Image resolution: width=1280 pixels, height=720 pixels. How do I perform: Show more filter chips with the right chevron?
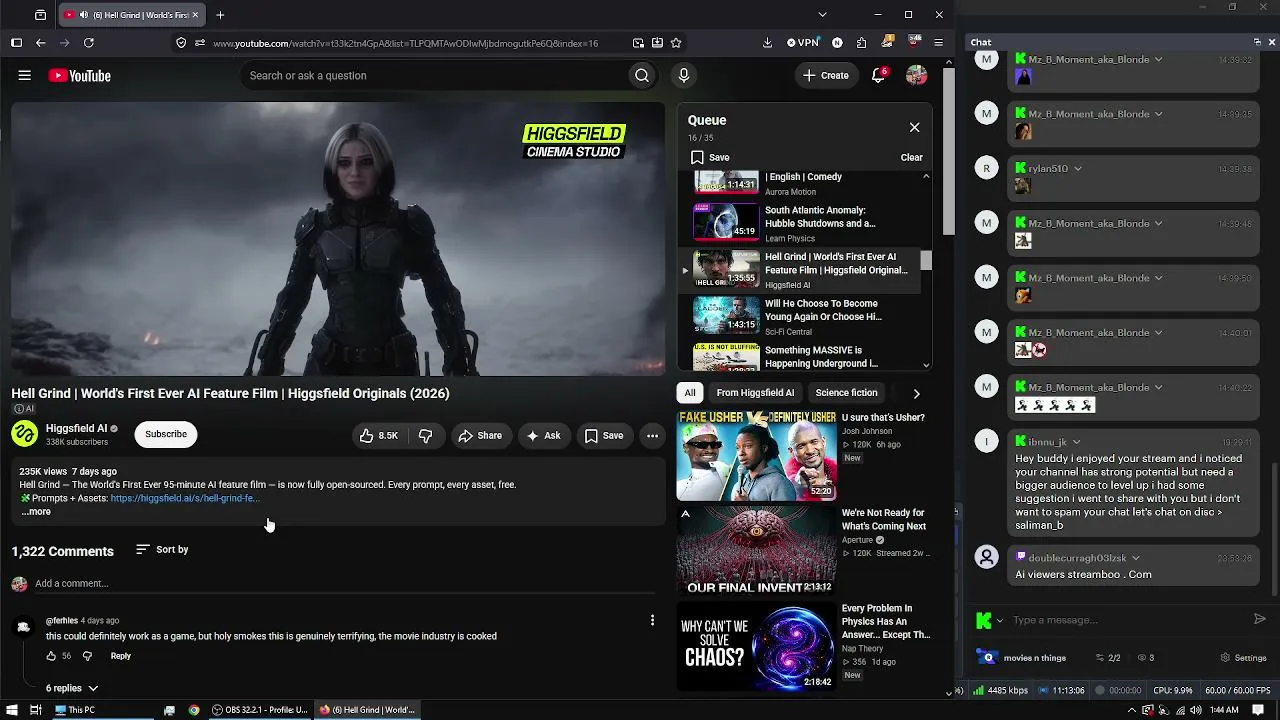tap(916, 393)
